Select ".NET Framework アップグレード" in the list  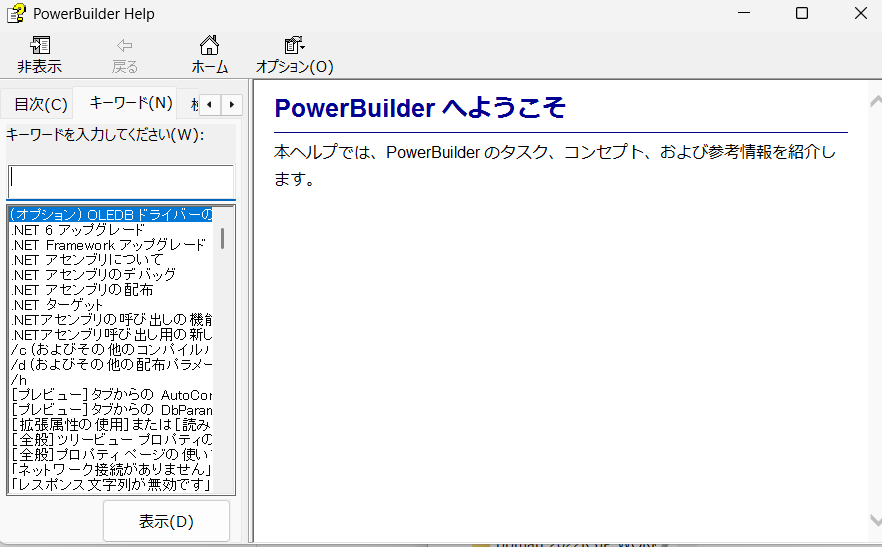(108, 245)
